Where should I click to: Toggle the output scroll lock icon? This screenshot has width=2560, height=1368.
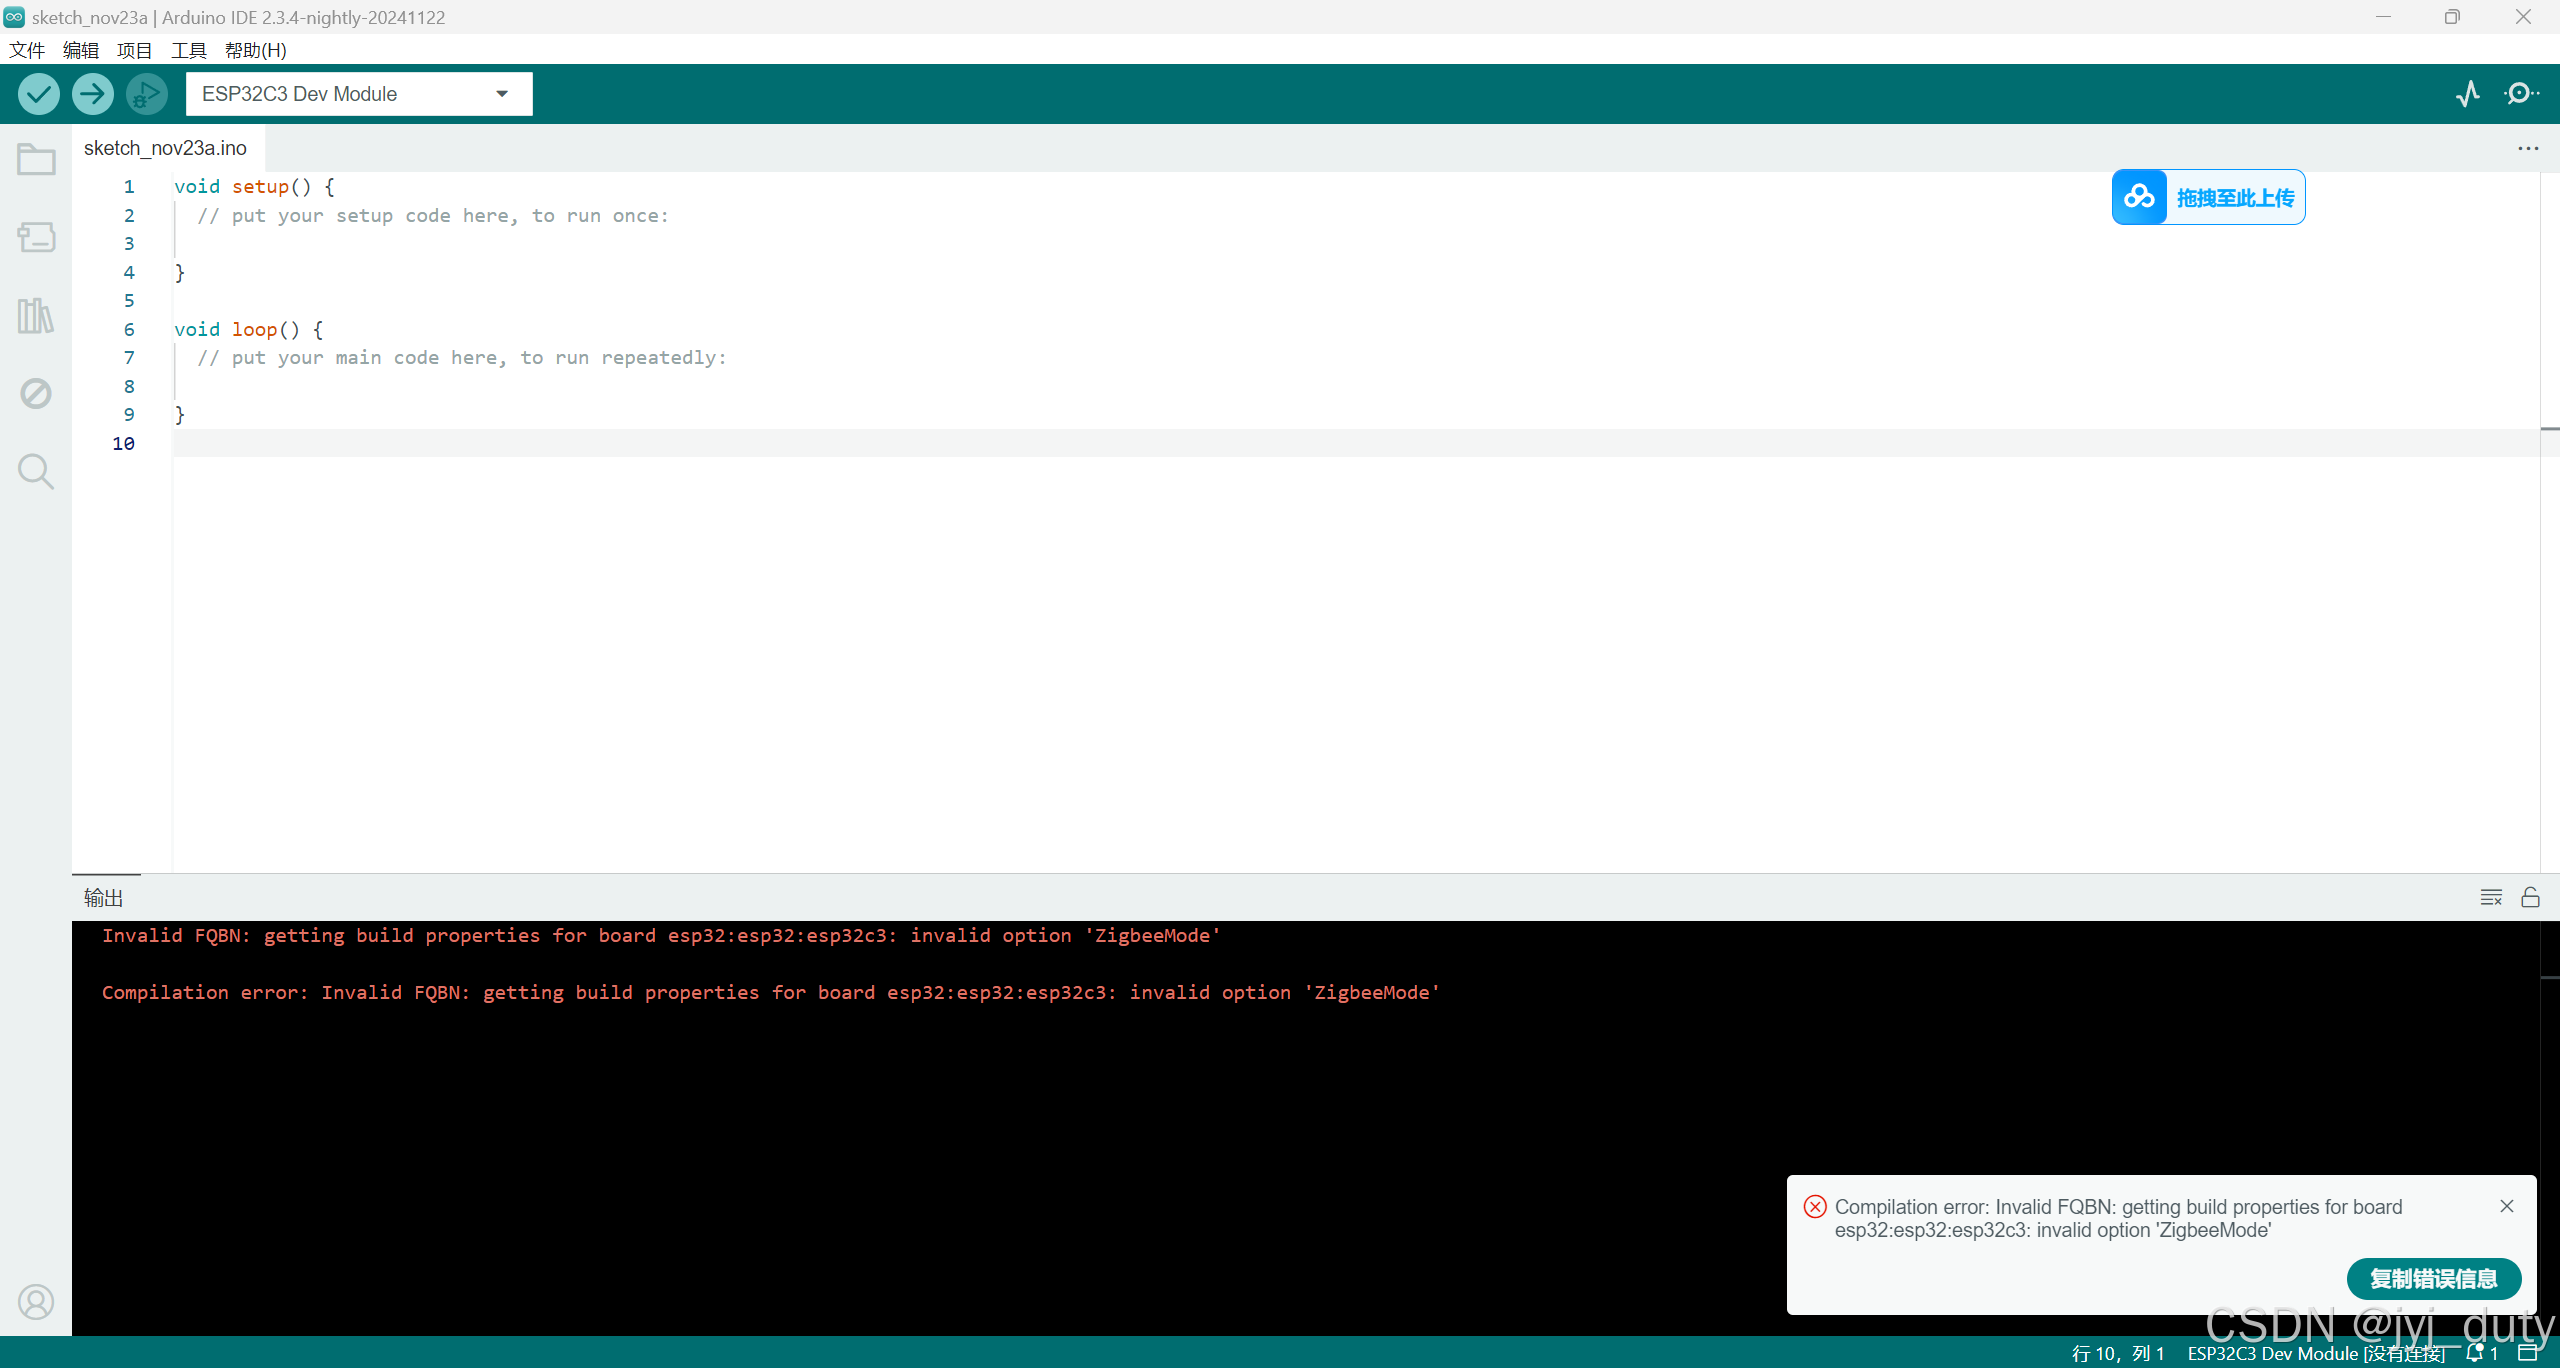coord(2530,897)
